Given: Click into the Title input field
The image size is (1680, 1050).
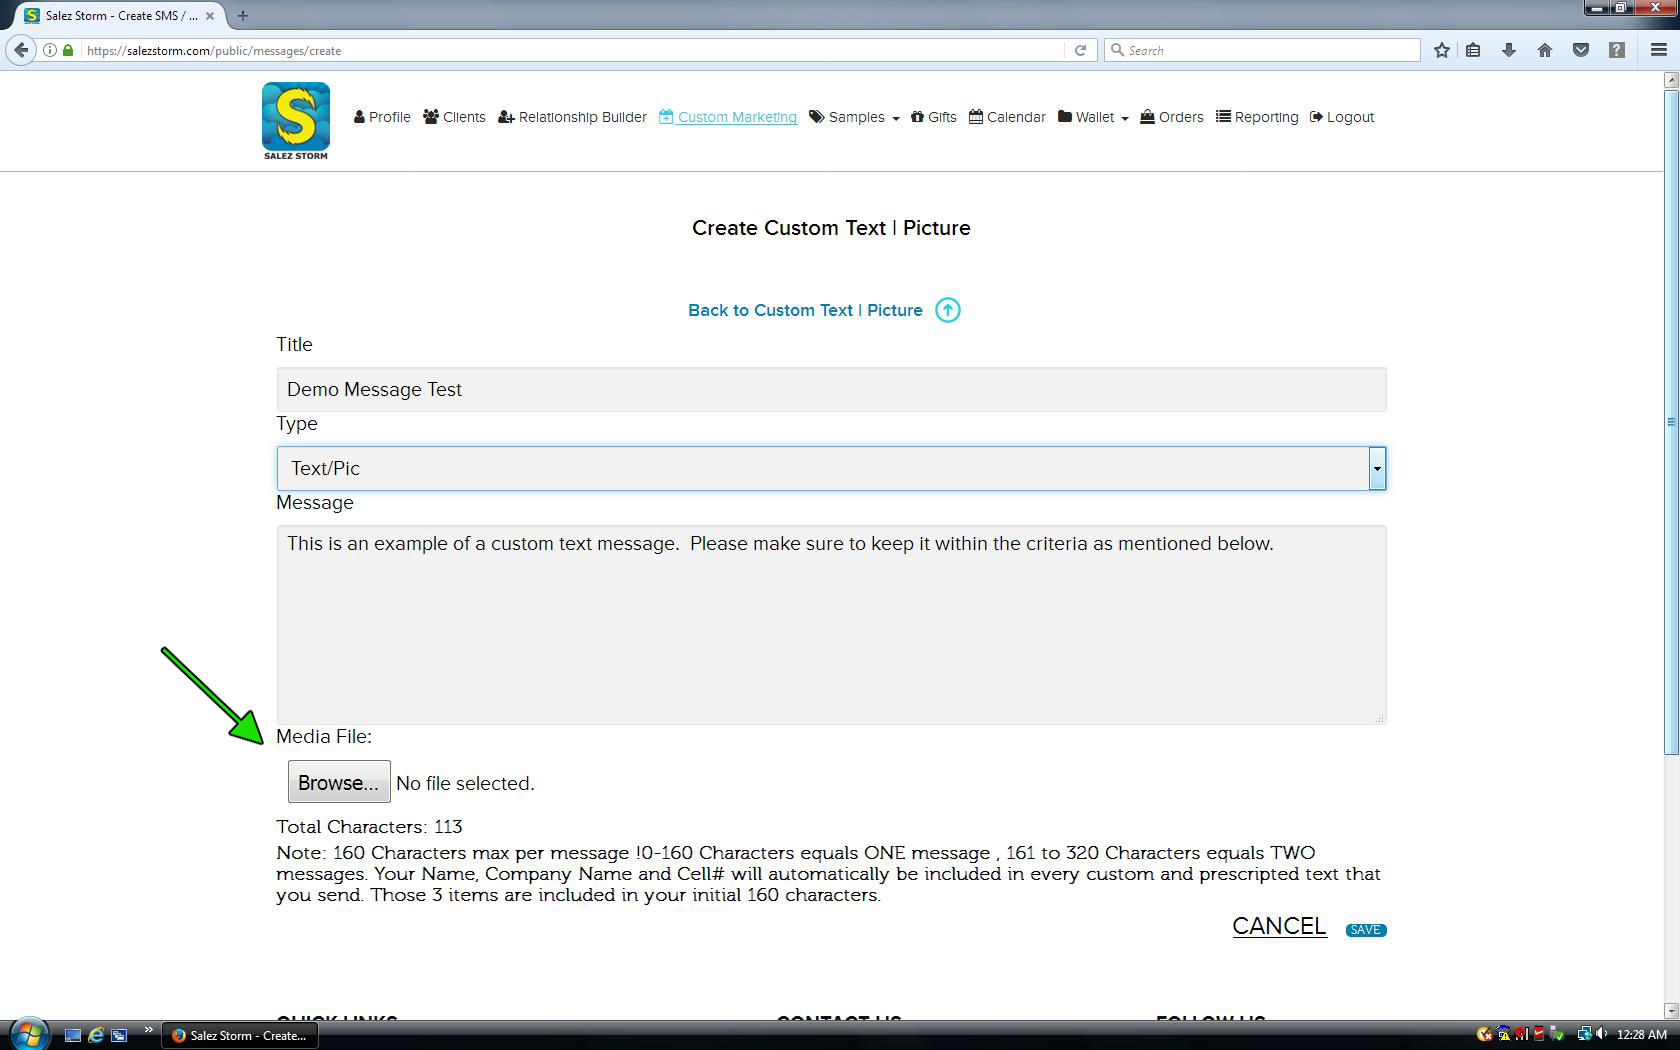Looking at the screenshot, I should tap(830, 389).
